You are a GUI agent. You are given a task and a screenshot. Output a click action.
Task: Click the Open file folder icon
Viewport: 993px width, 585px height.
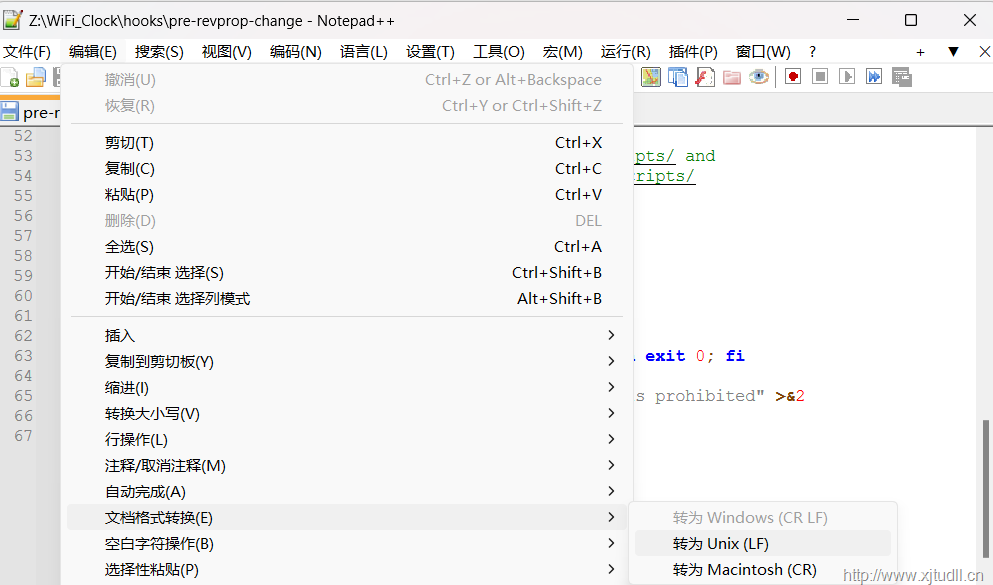tap(36, 77)
